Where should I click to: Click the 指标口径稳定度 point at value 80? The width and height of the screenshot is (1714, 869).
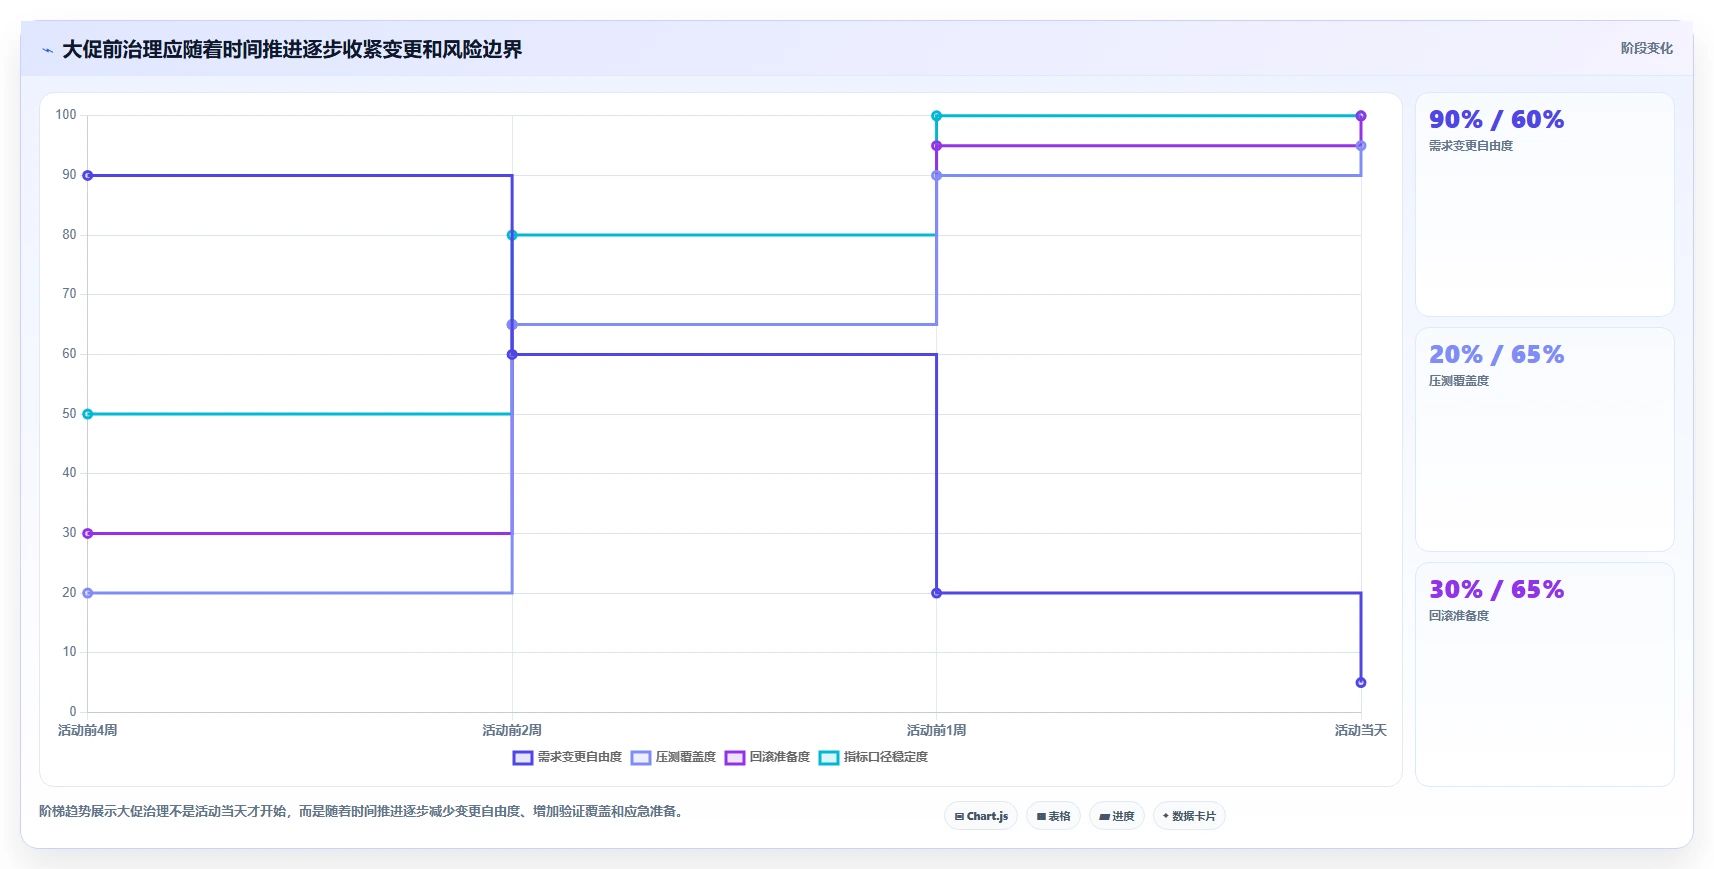pos(512,235)
